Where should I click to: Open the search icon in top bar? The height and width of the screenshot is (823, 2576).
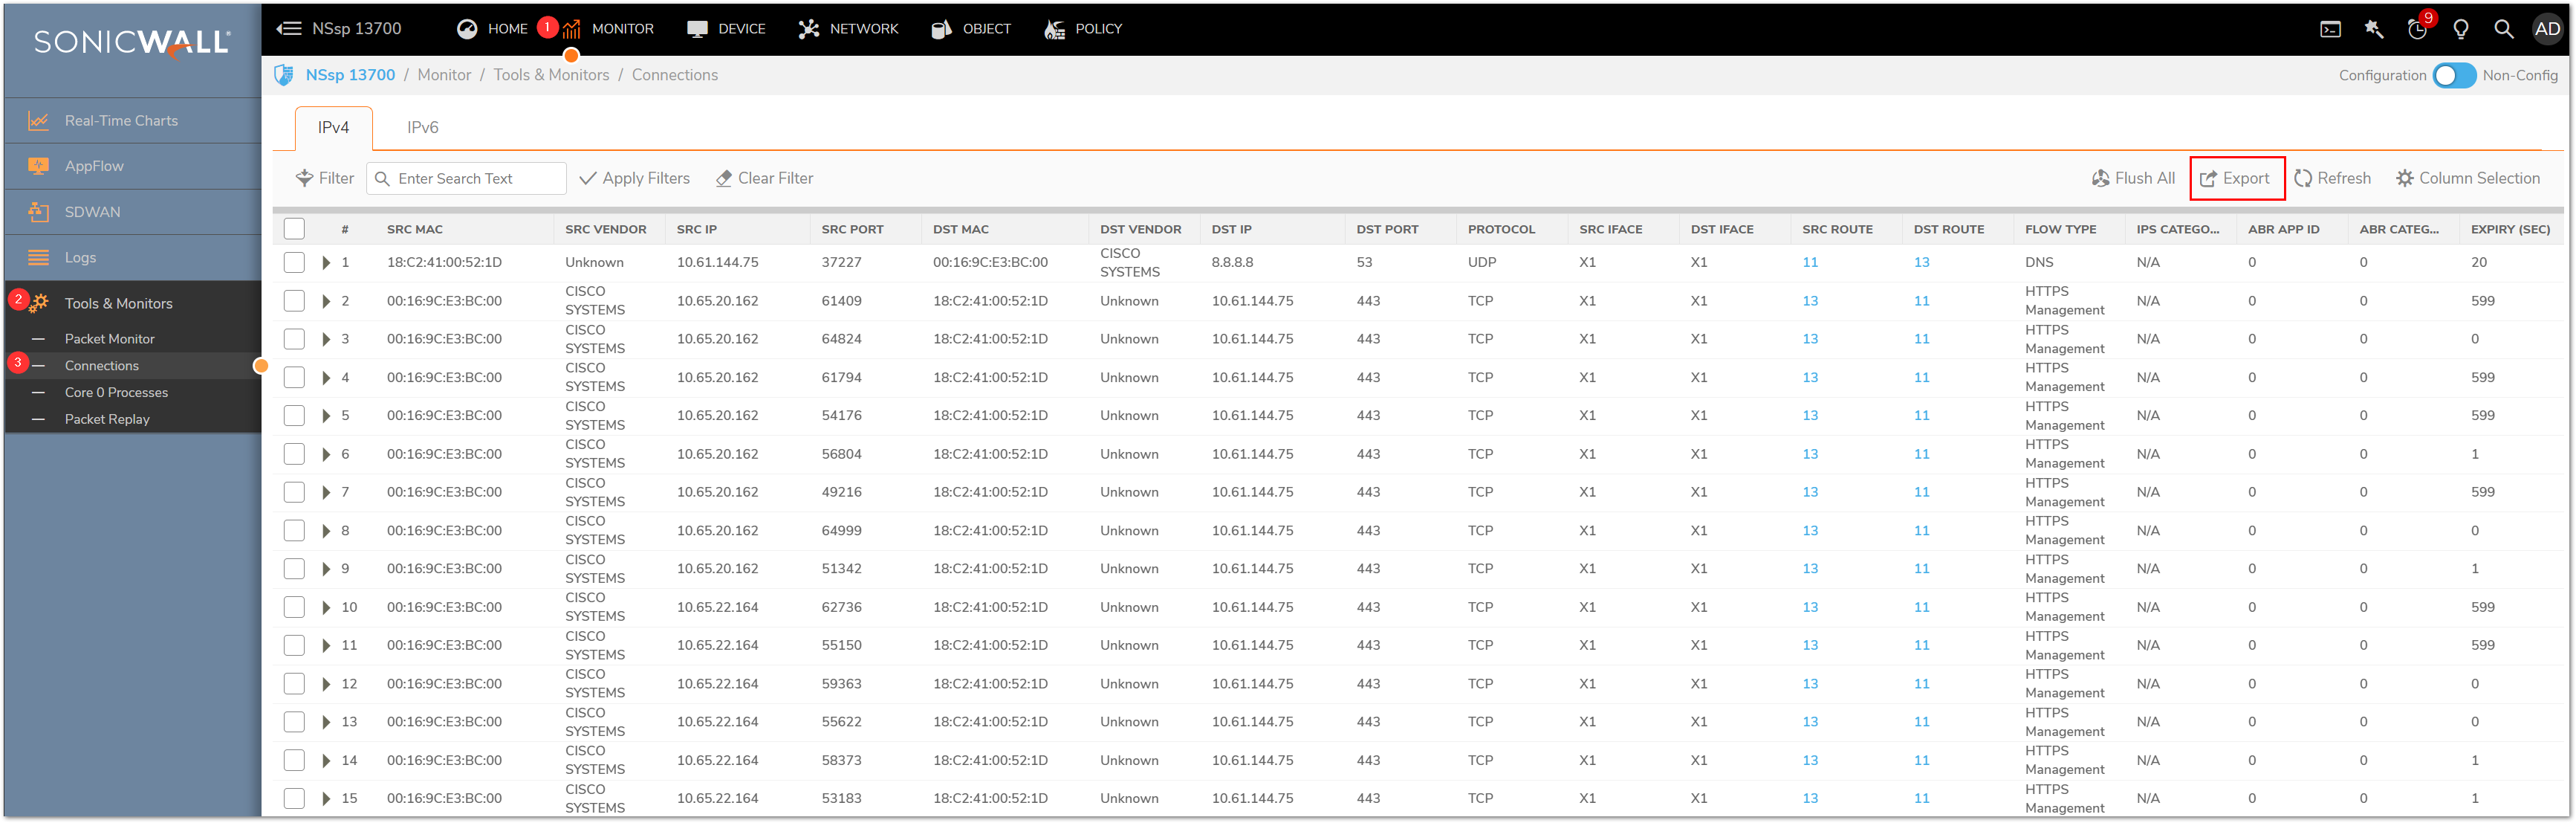pos(2503,29)
